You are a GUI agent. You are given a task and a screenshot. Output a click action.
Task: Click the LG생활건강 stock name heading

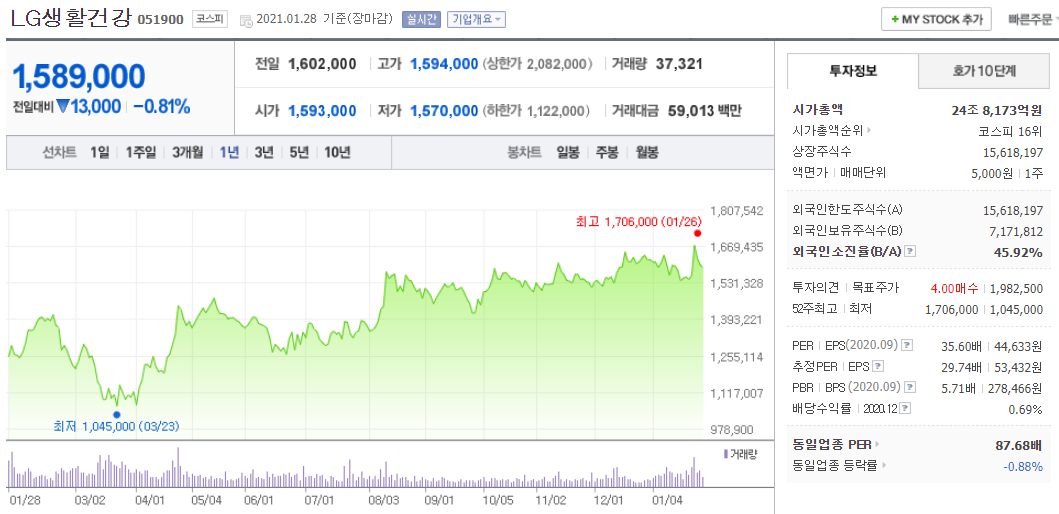point(70,18)
